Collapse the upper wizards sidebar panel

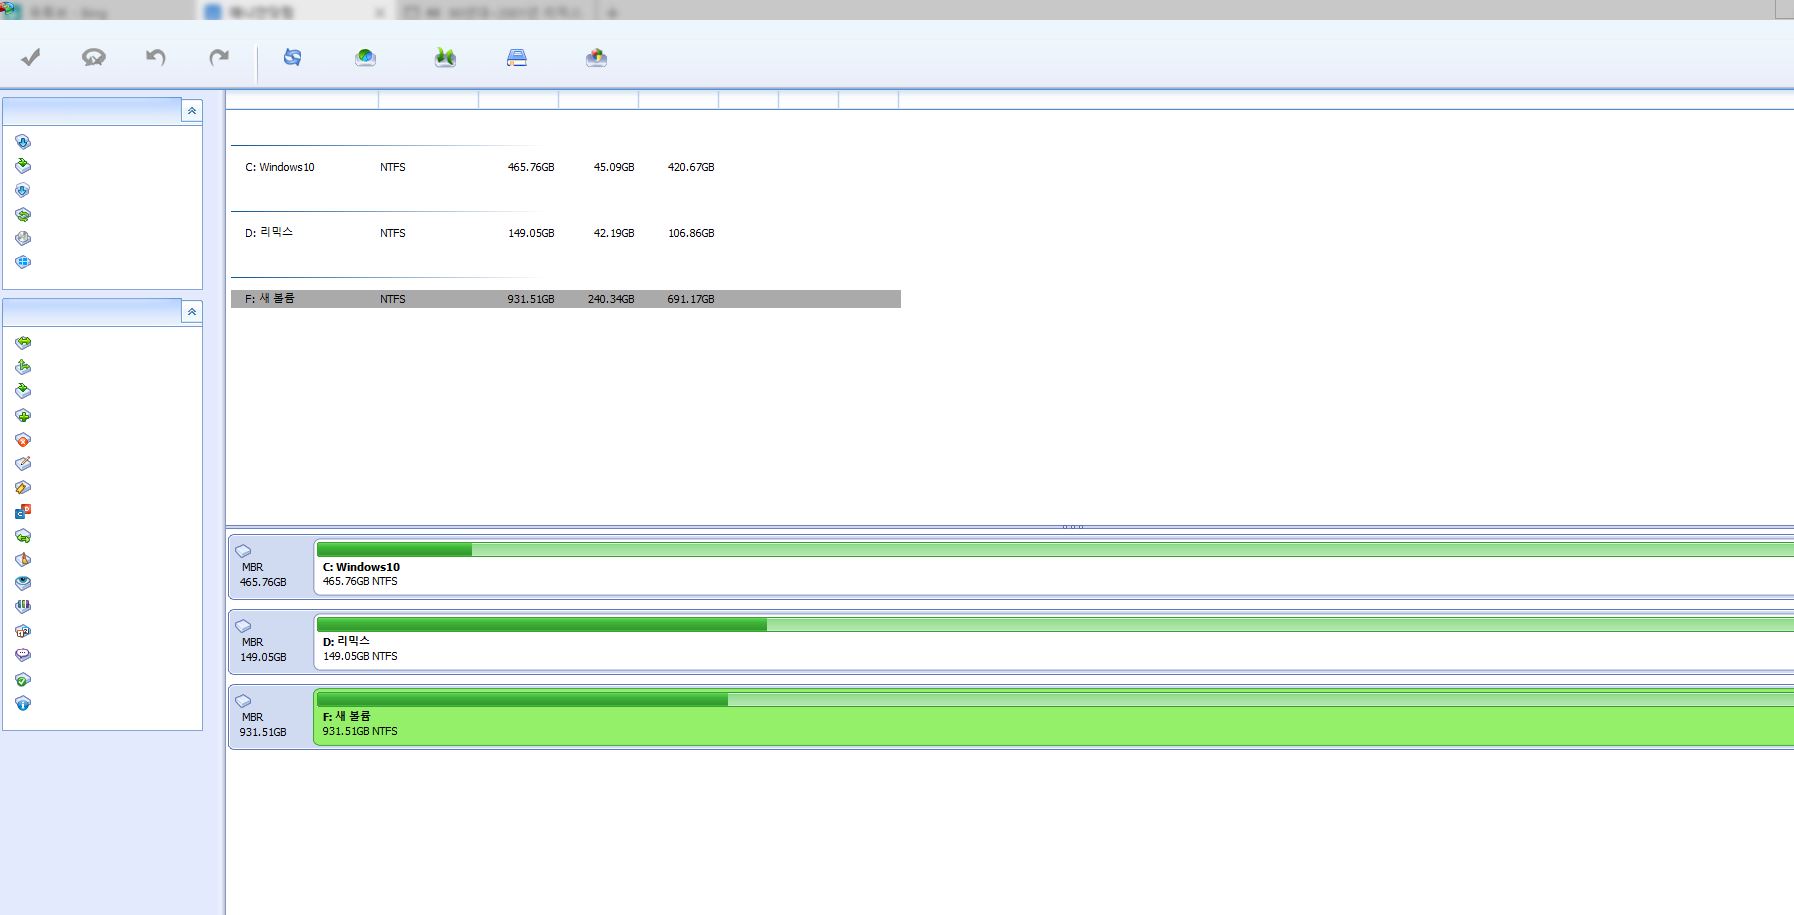[x=192, y=111]
